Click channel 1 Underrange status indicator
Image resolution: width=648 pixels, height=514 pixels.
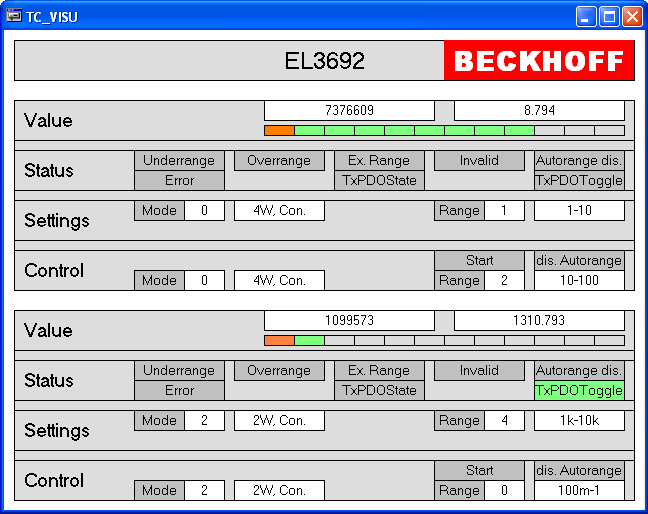click(x=179, y=160)
